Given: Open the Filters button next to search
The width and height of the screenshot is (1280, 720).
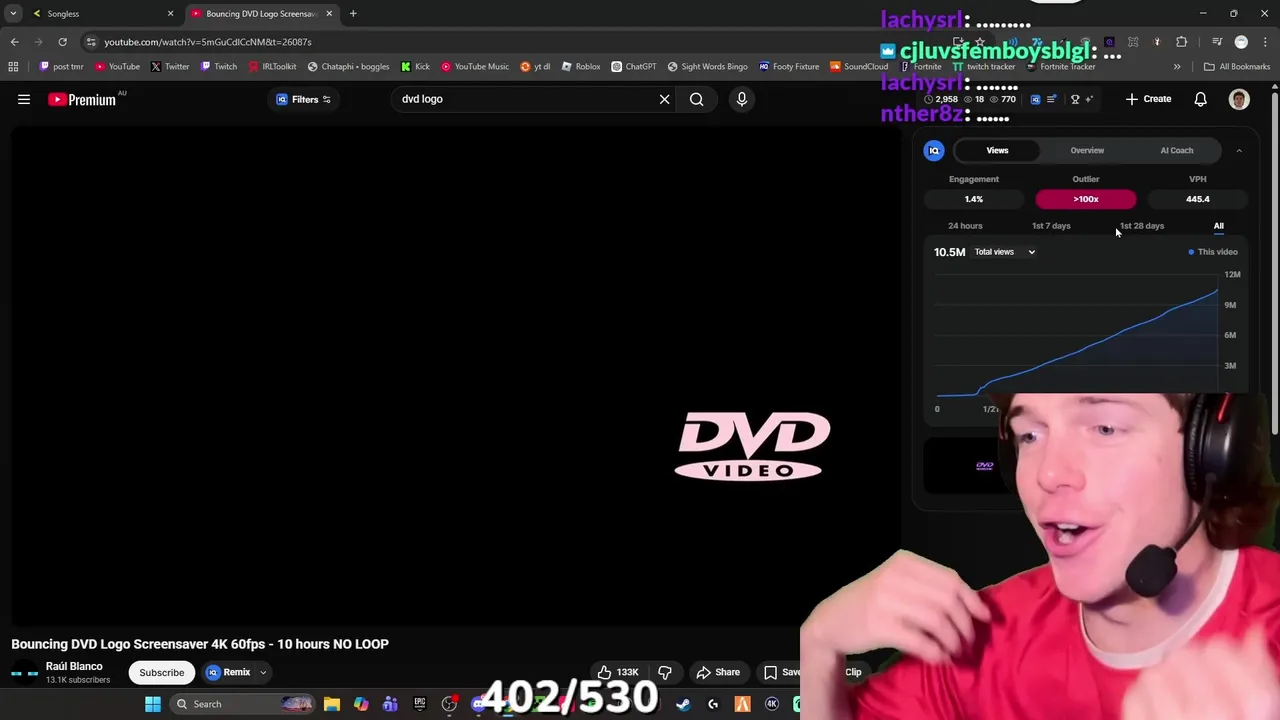Looking at the screenshot, I should click(304, 99).
